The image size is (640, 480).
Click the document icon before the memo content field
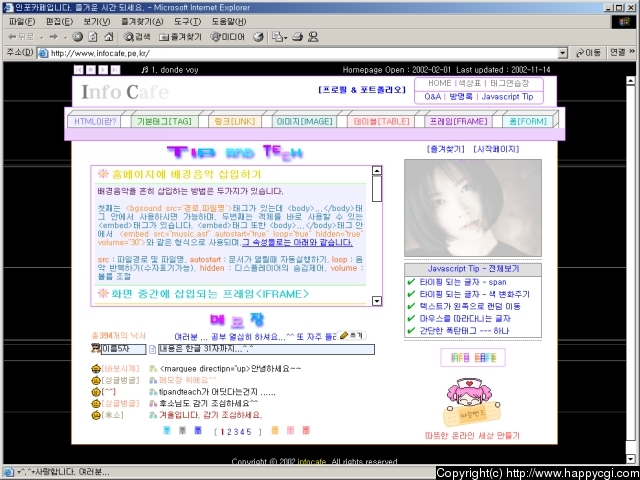tap(152, 349)
